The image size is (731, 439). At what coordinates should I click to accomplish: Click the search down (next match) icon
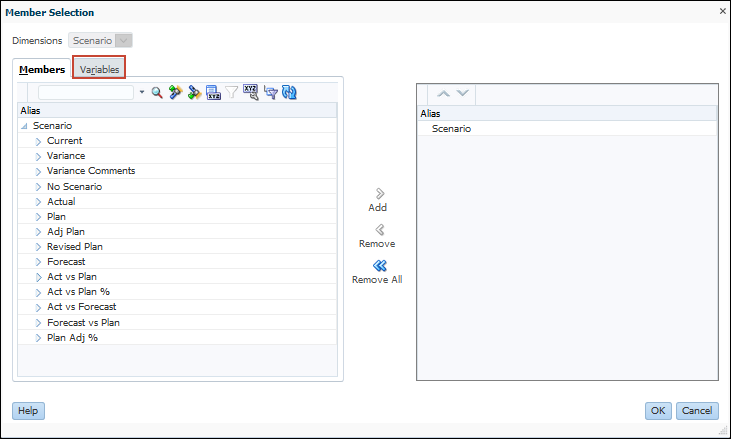tap(194, 92)
